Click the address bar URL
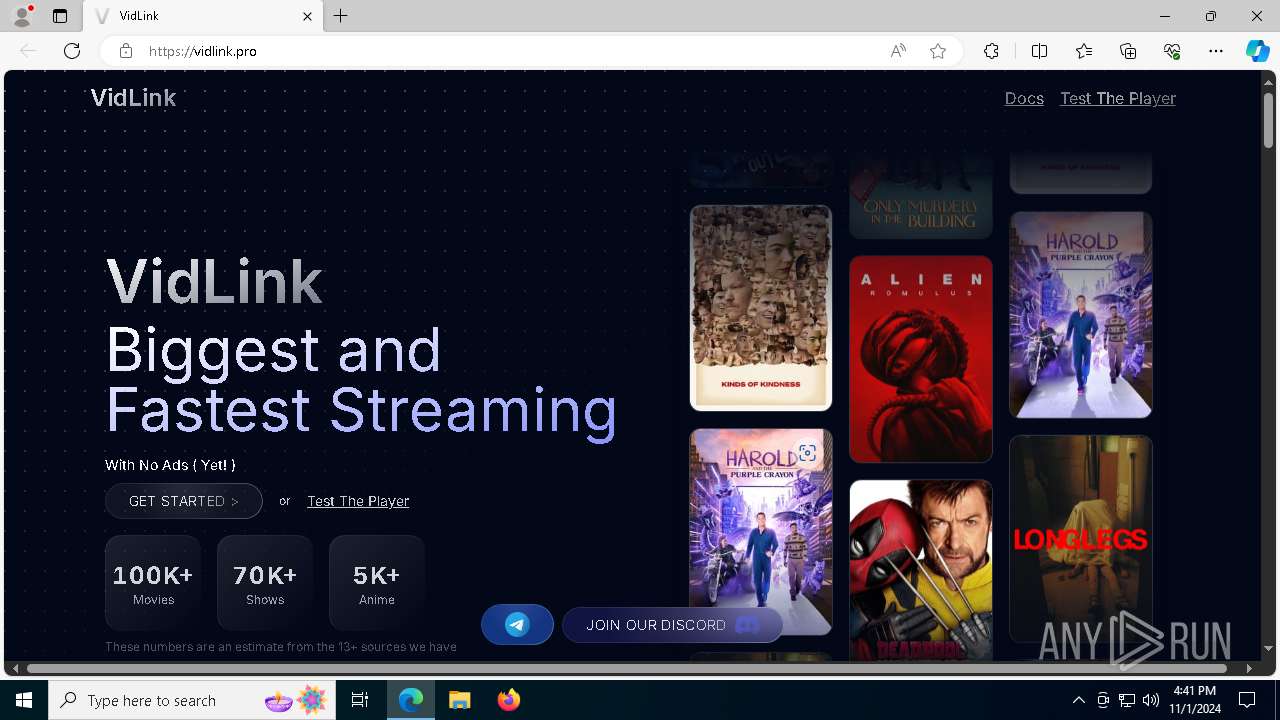This screenshot has height=720, width=1280. (203, 51)
